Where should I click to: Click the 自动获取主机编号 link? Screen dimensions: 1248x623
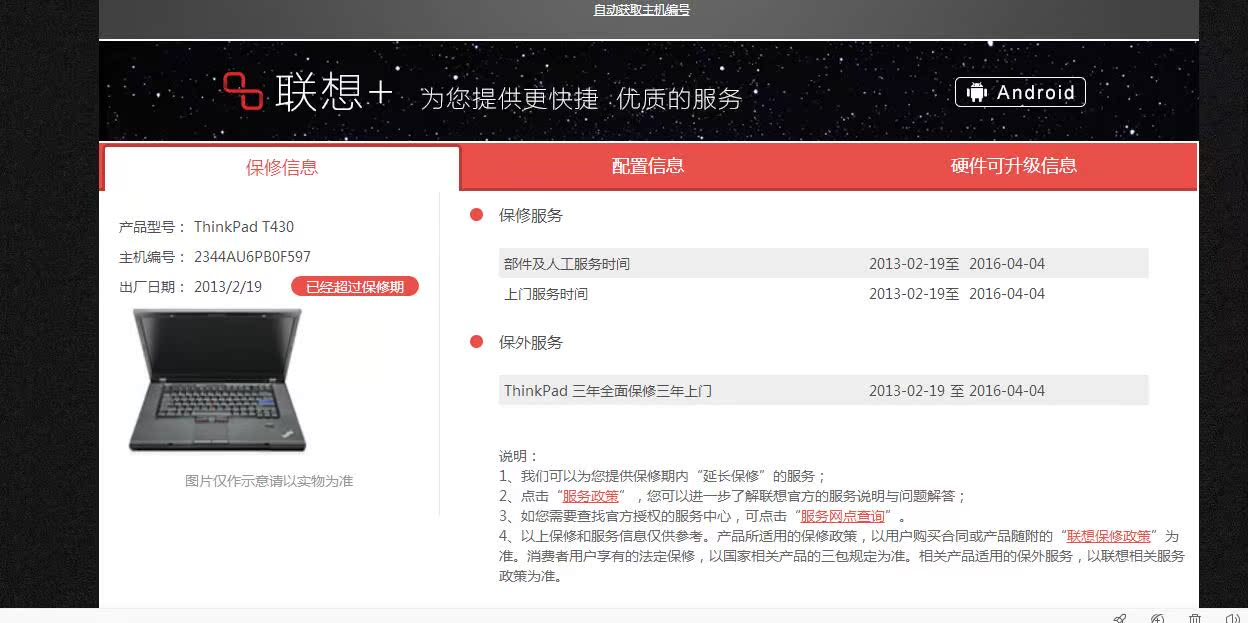(x=642, y=10)
